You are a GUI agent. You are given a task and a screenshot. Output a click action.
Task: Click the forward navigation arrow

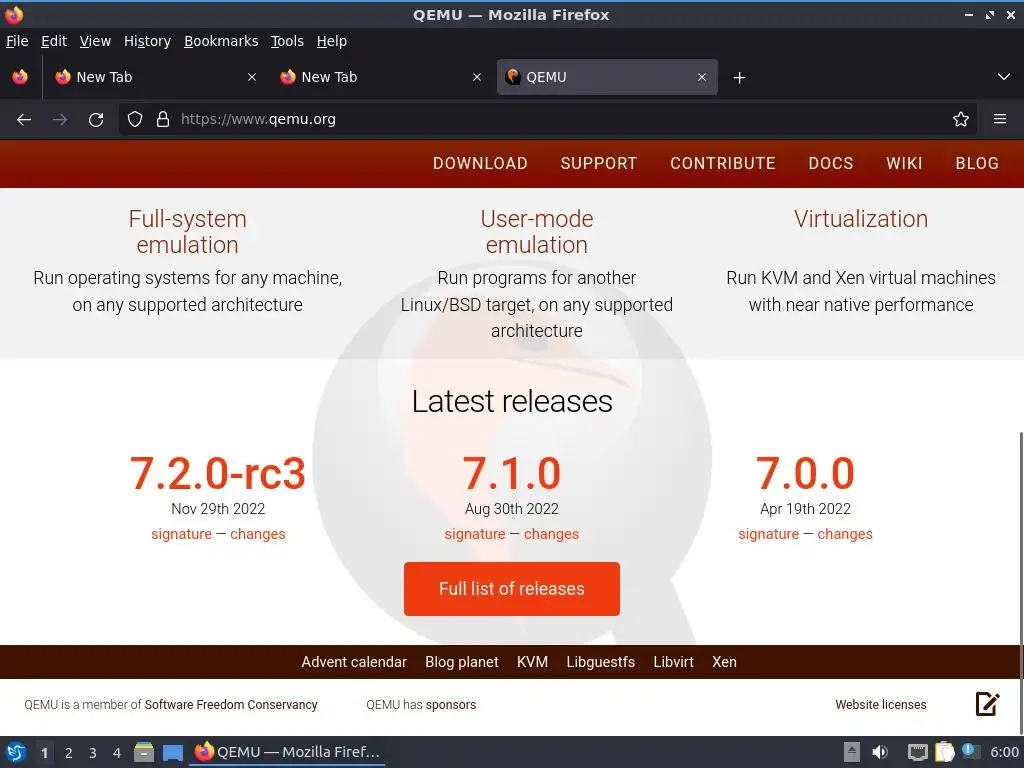pos(60,120)
